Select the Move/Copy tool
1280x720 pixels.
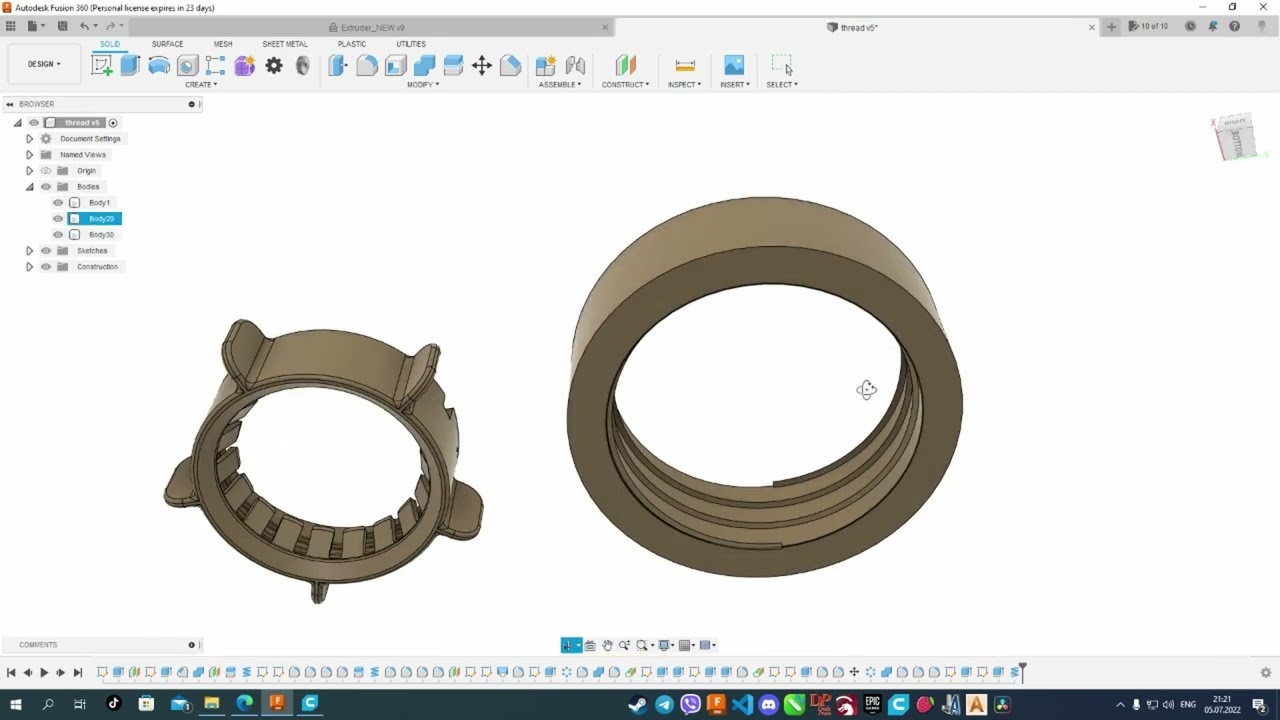(x=482, y=66)
